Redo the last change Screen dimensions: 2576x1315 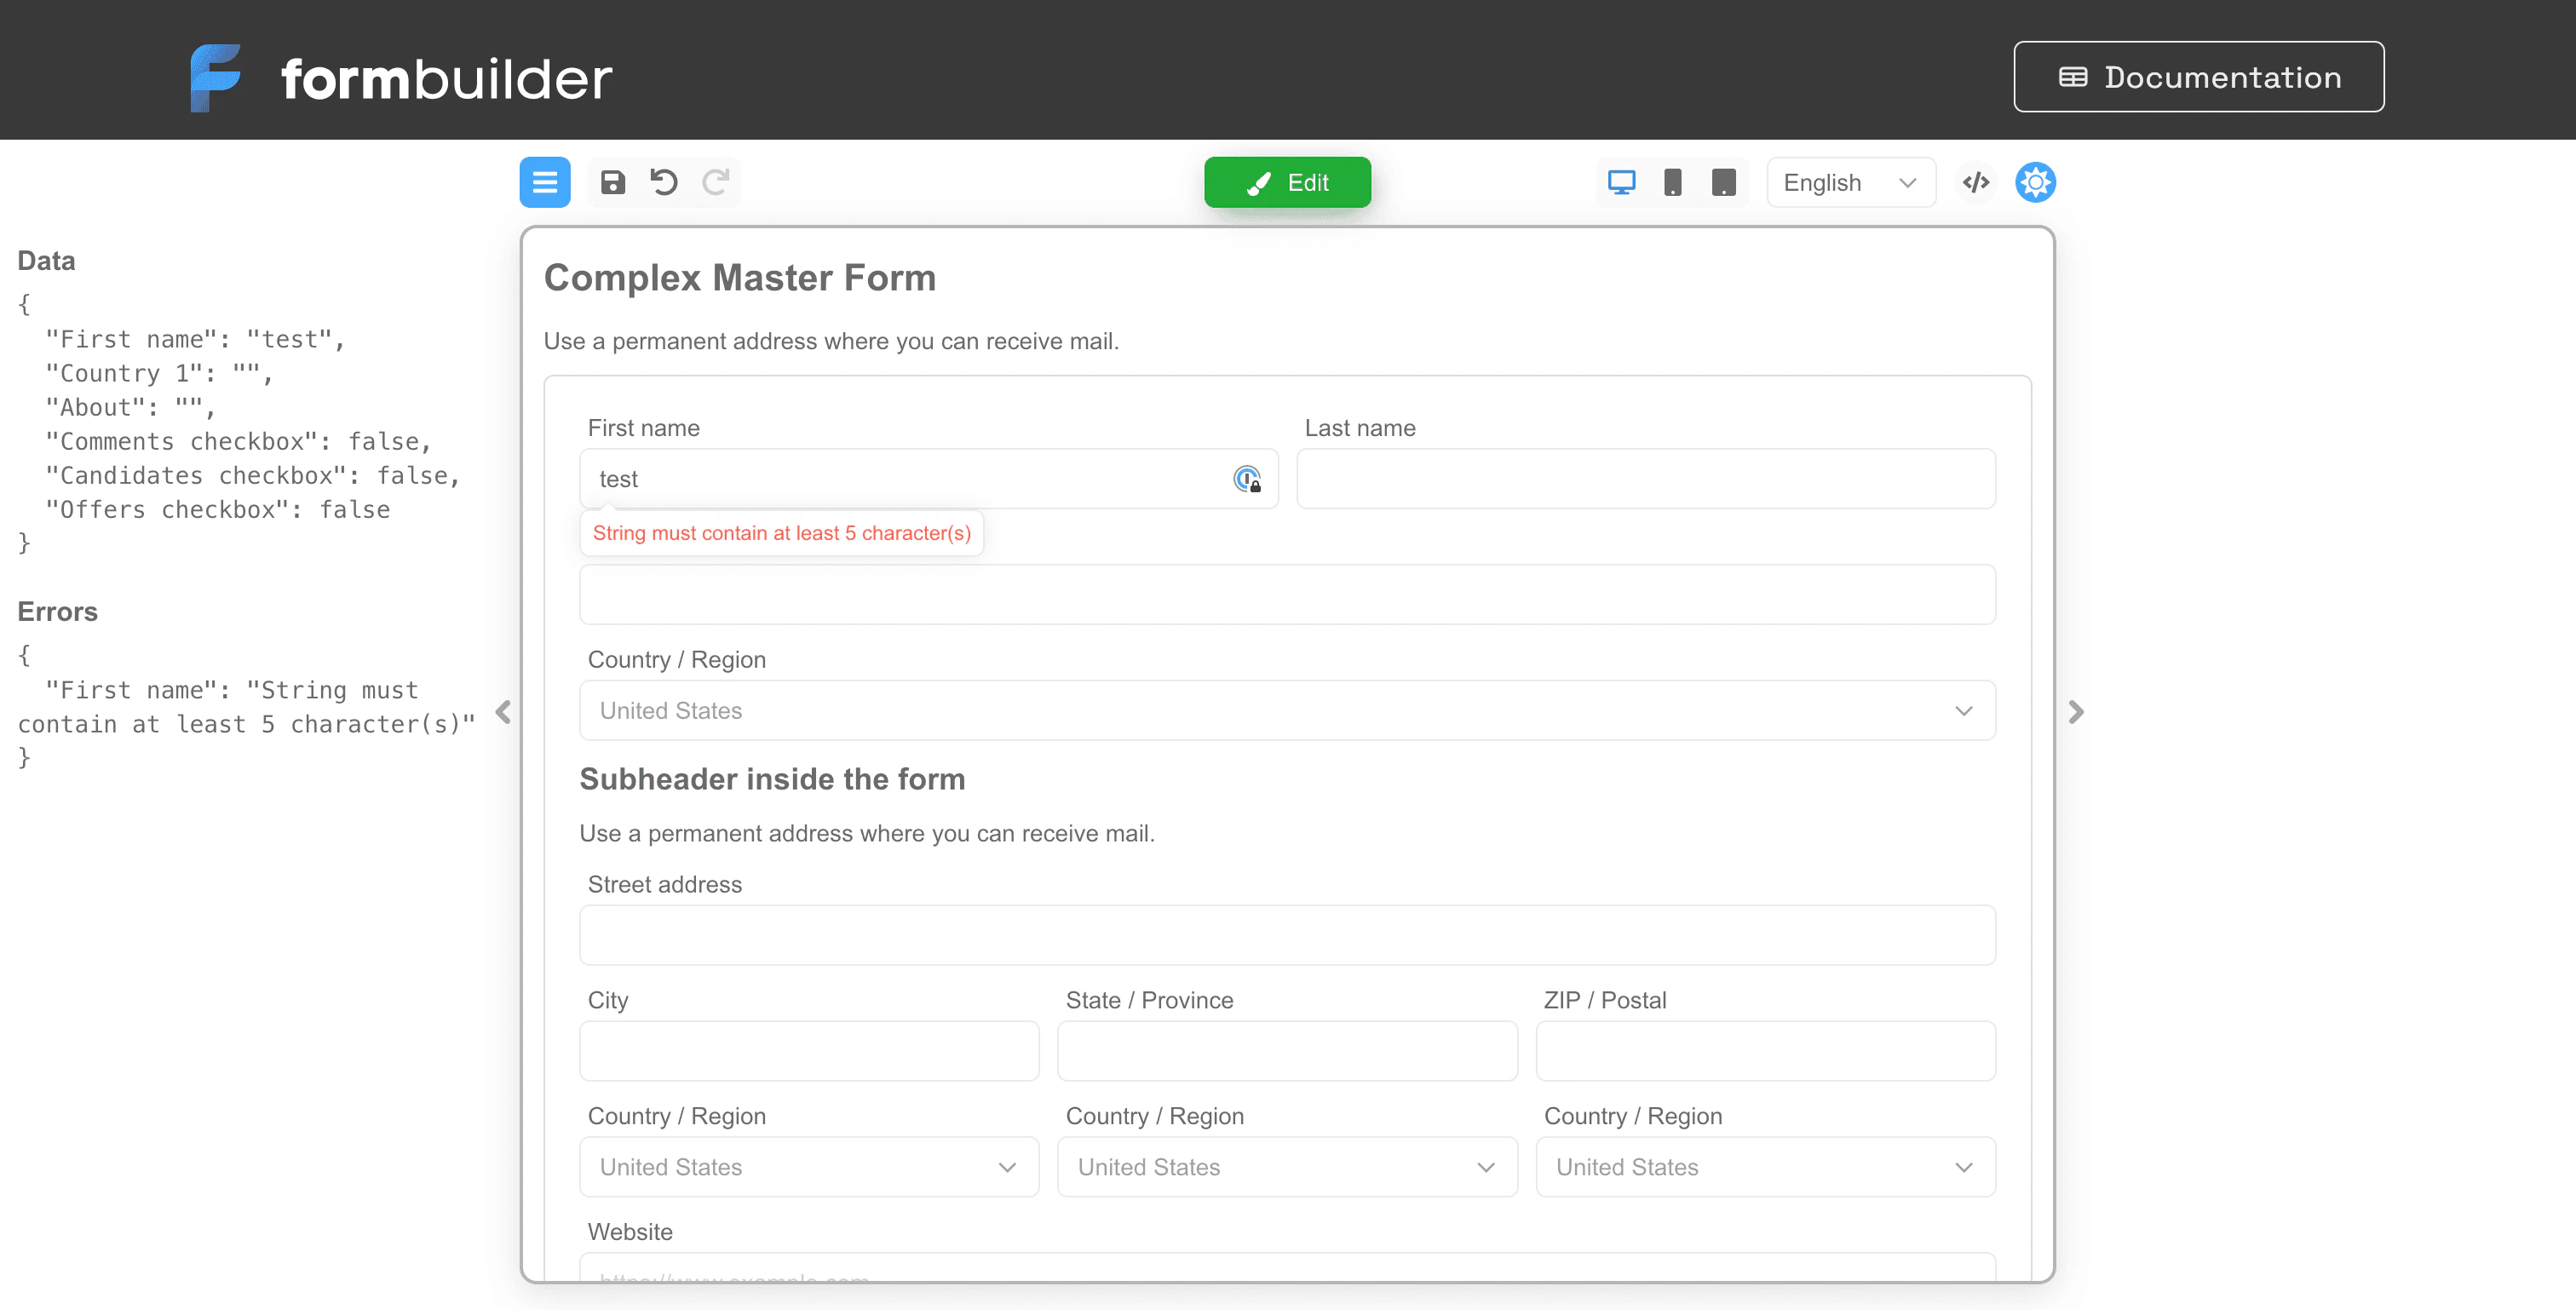(717, 182)
